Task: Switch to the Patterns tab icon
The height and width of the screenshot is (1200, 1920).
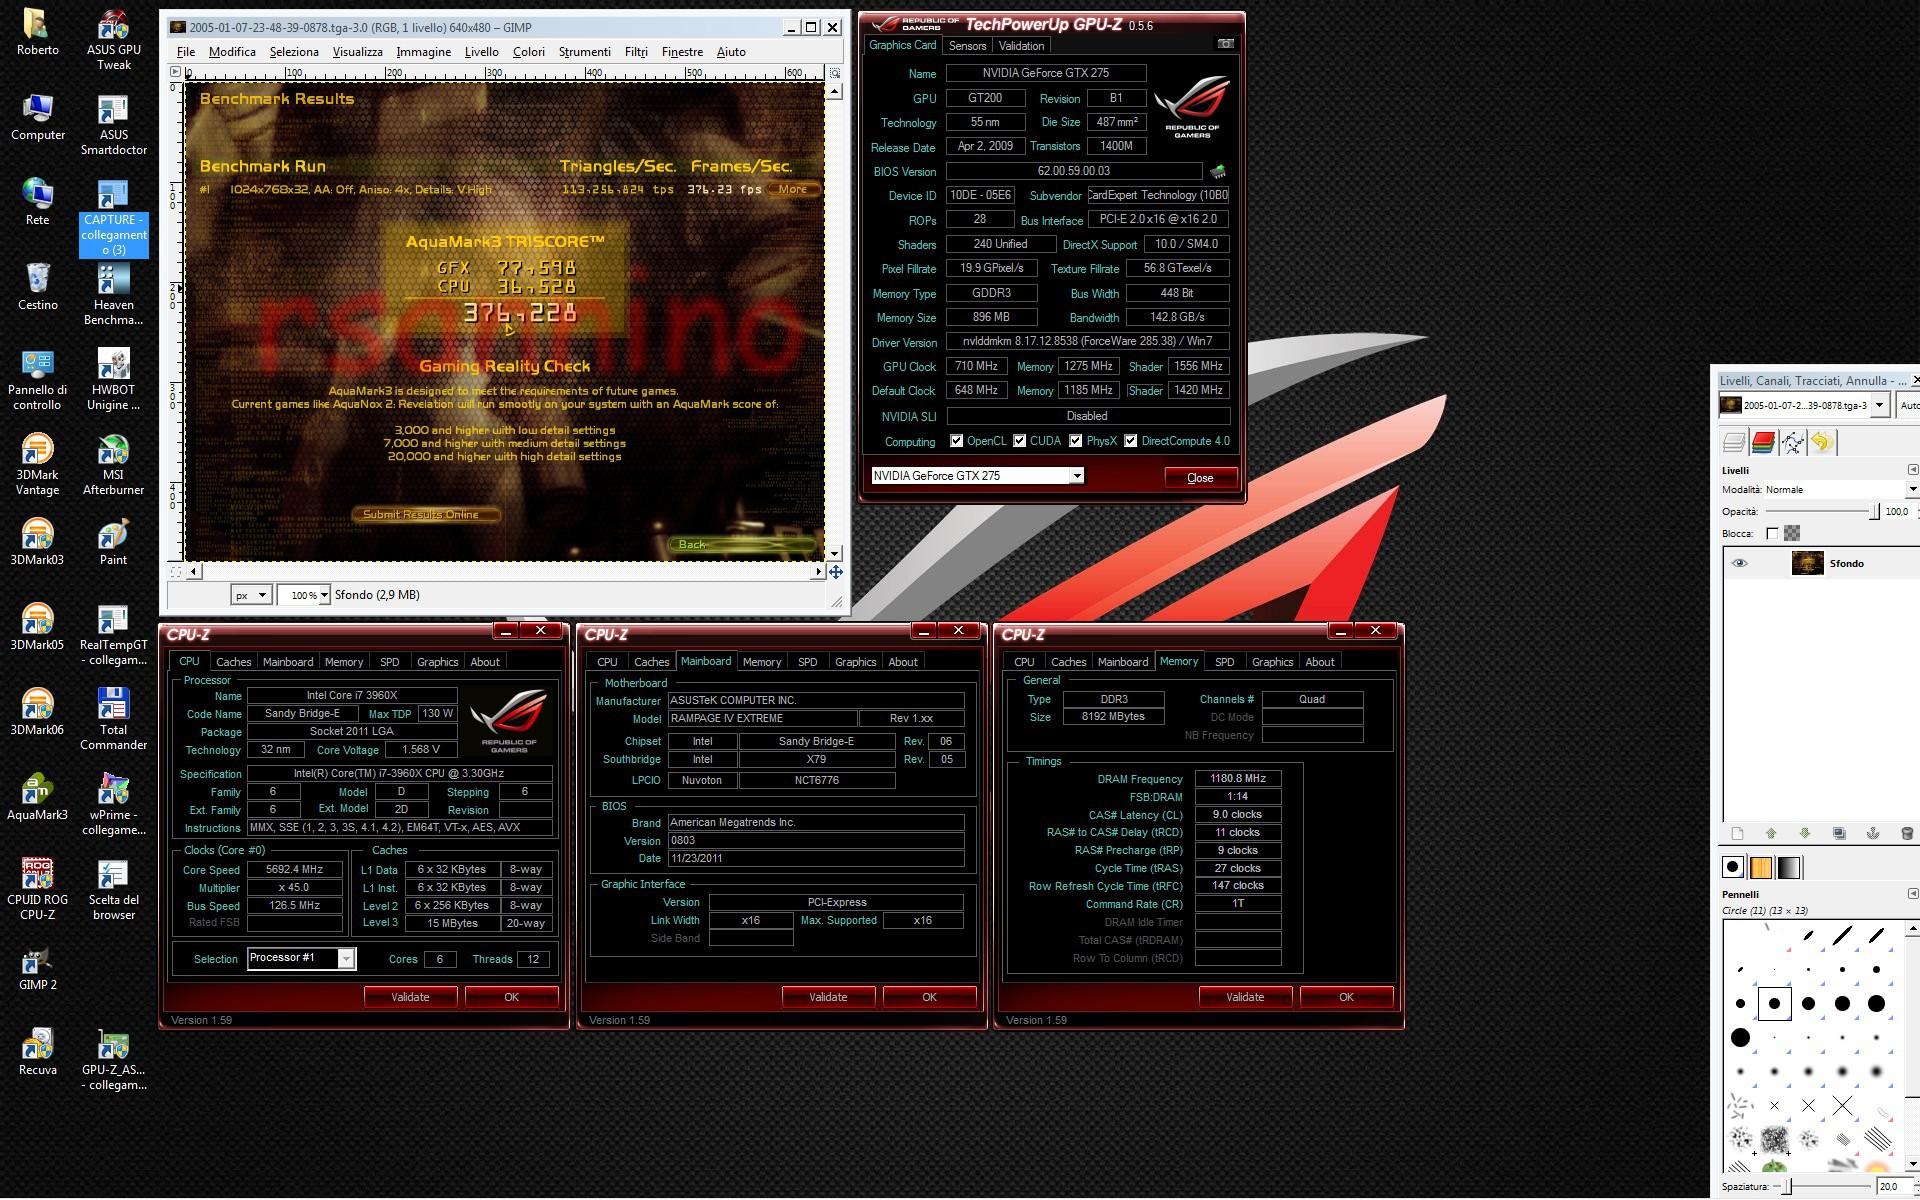Action: click(1761, 867)
